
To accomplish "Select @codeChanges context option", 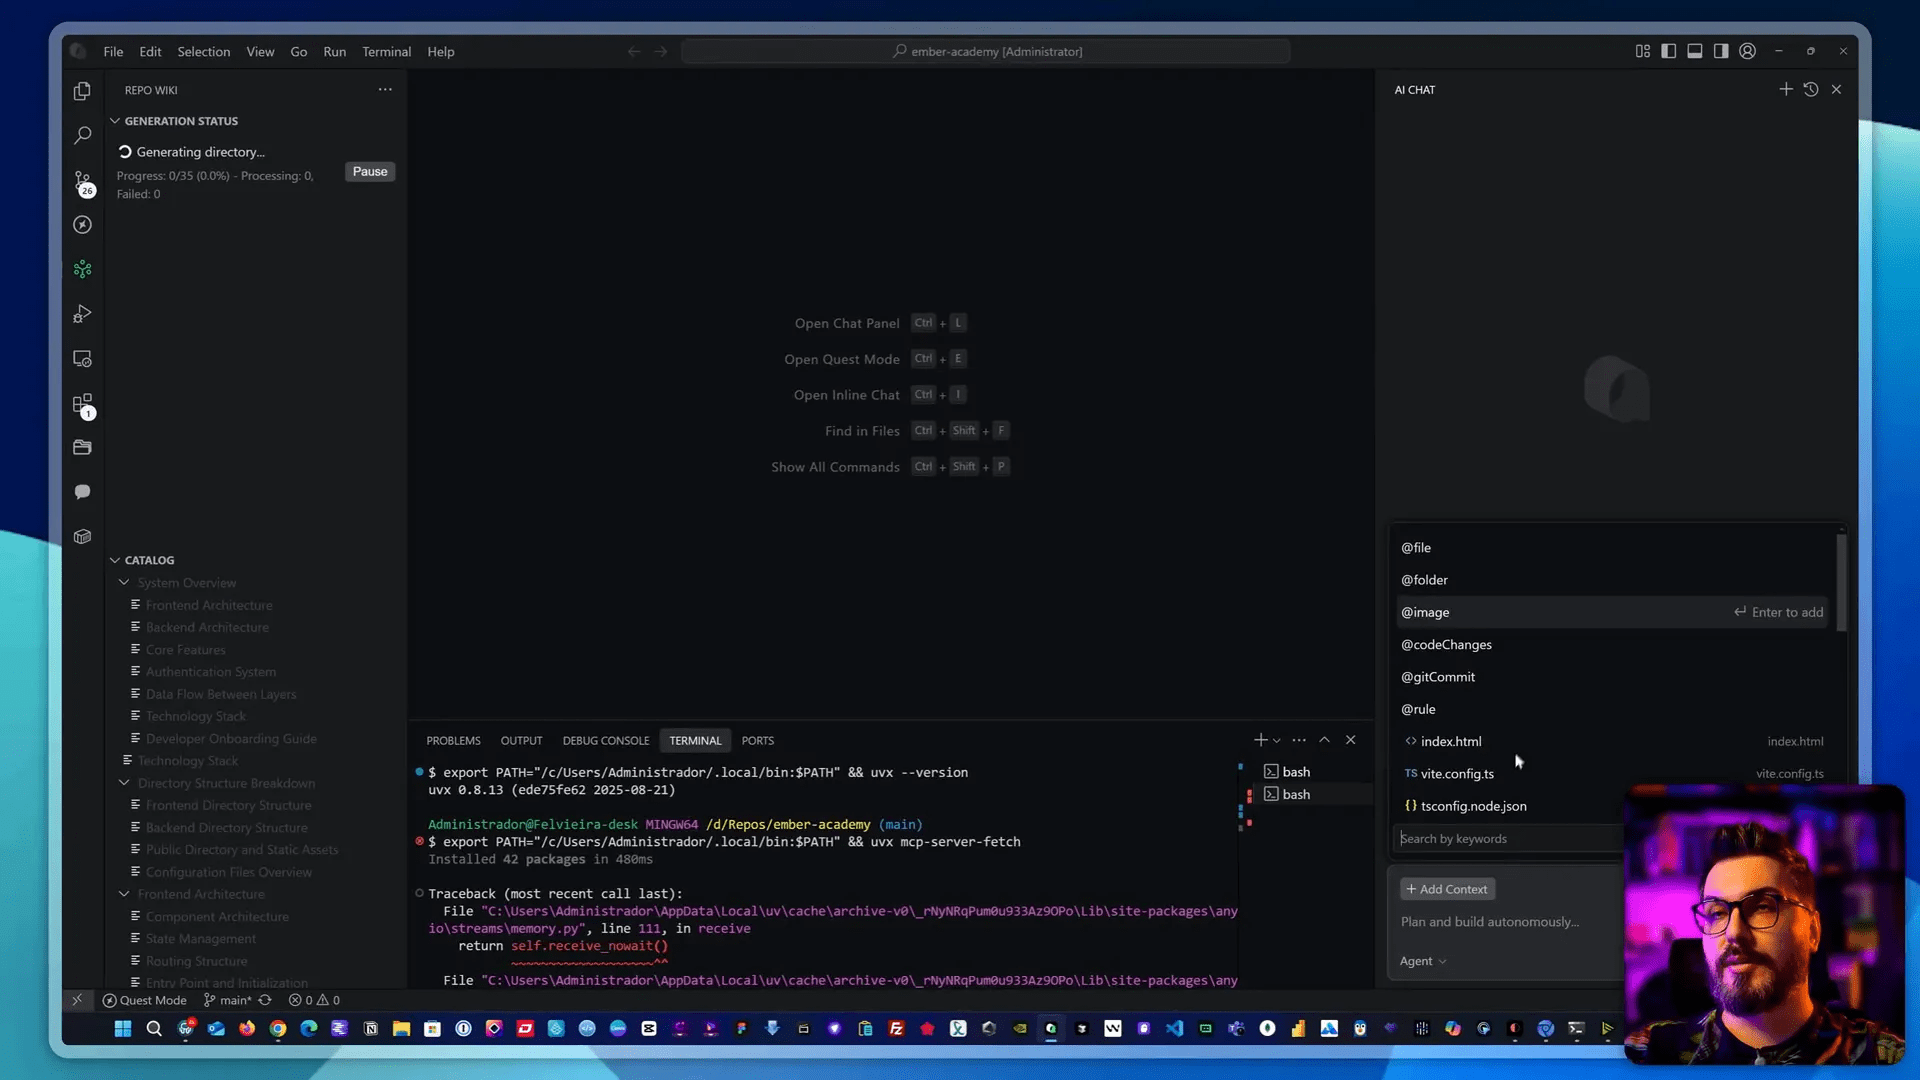I will click(x=1611, y=645).
